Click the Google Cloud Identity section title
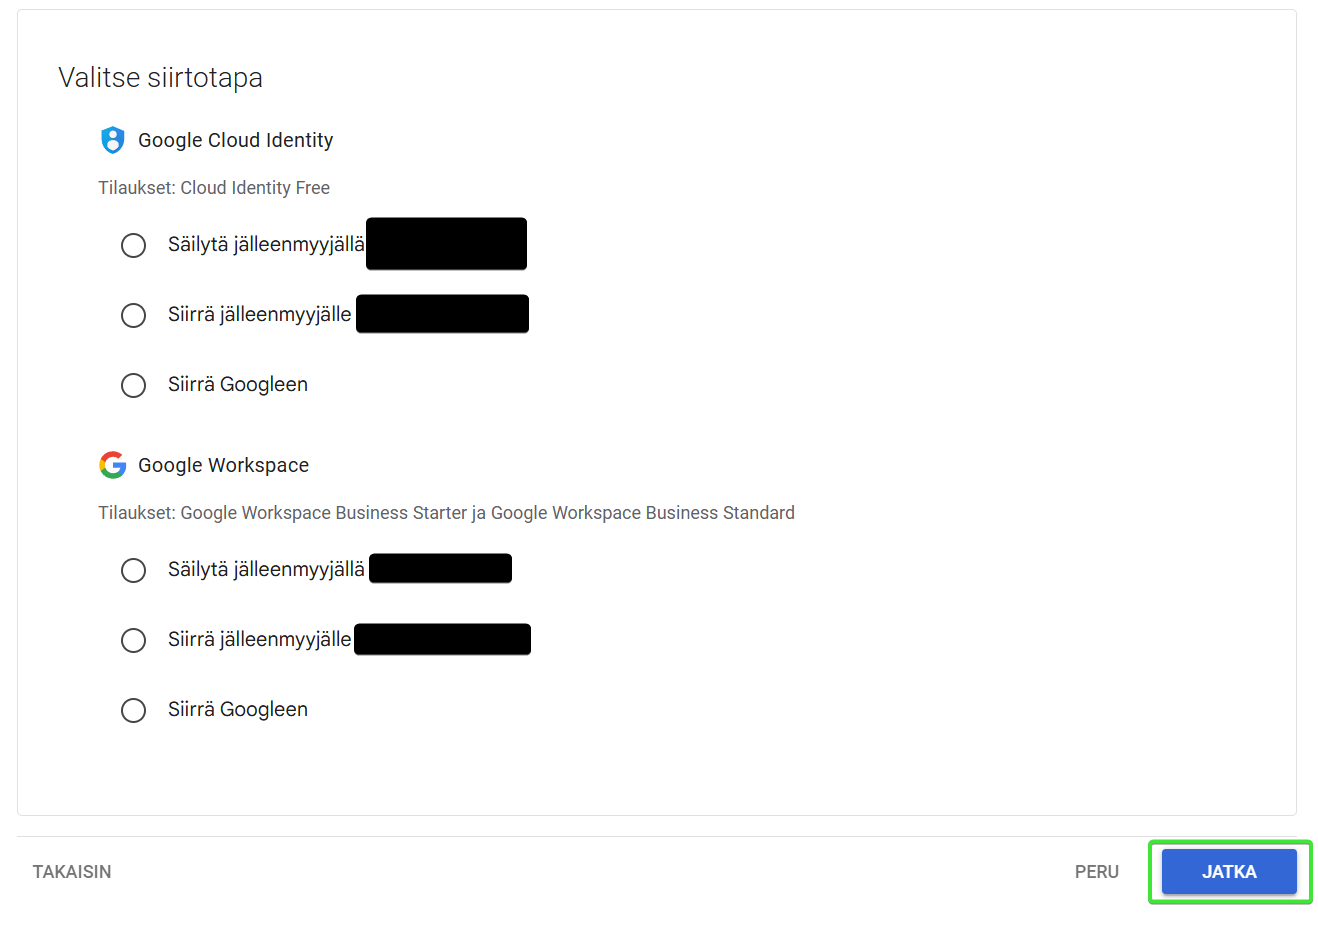 [236, 140]
